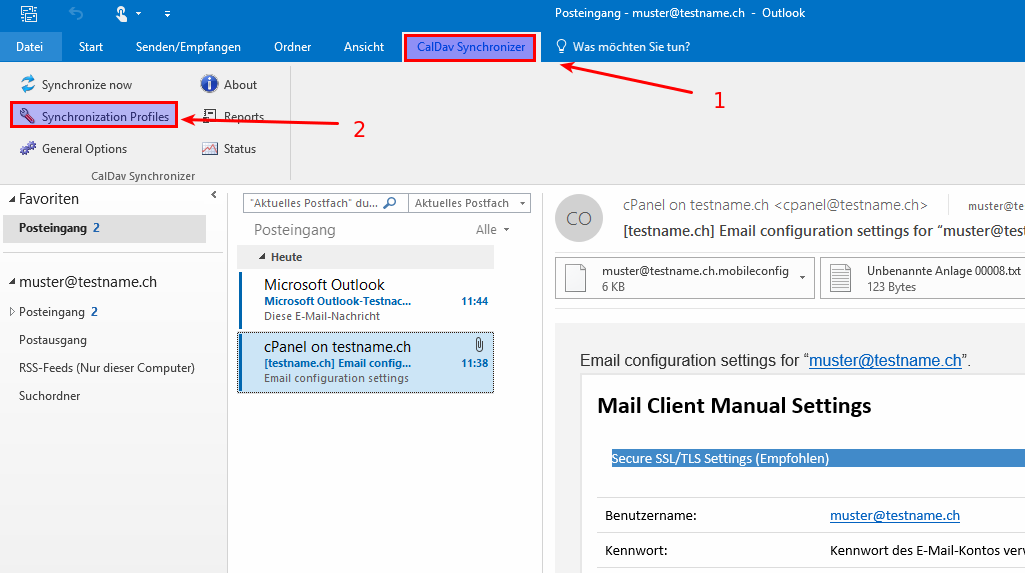
Task: Switch to the Ansicht tab
Action: [x=363, y=46]
